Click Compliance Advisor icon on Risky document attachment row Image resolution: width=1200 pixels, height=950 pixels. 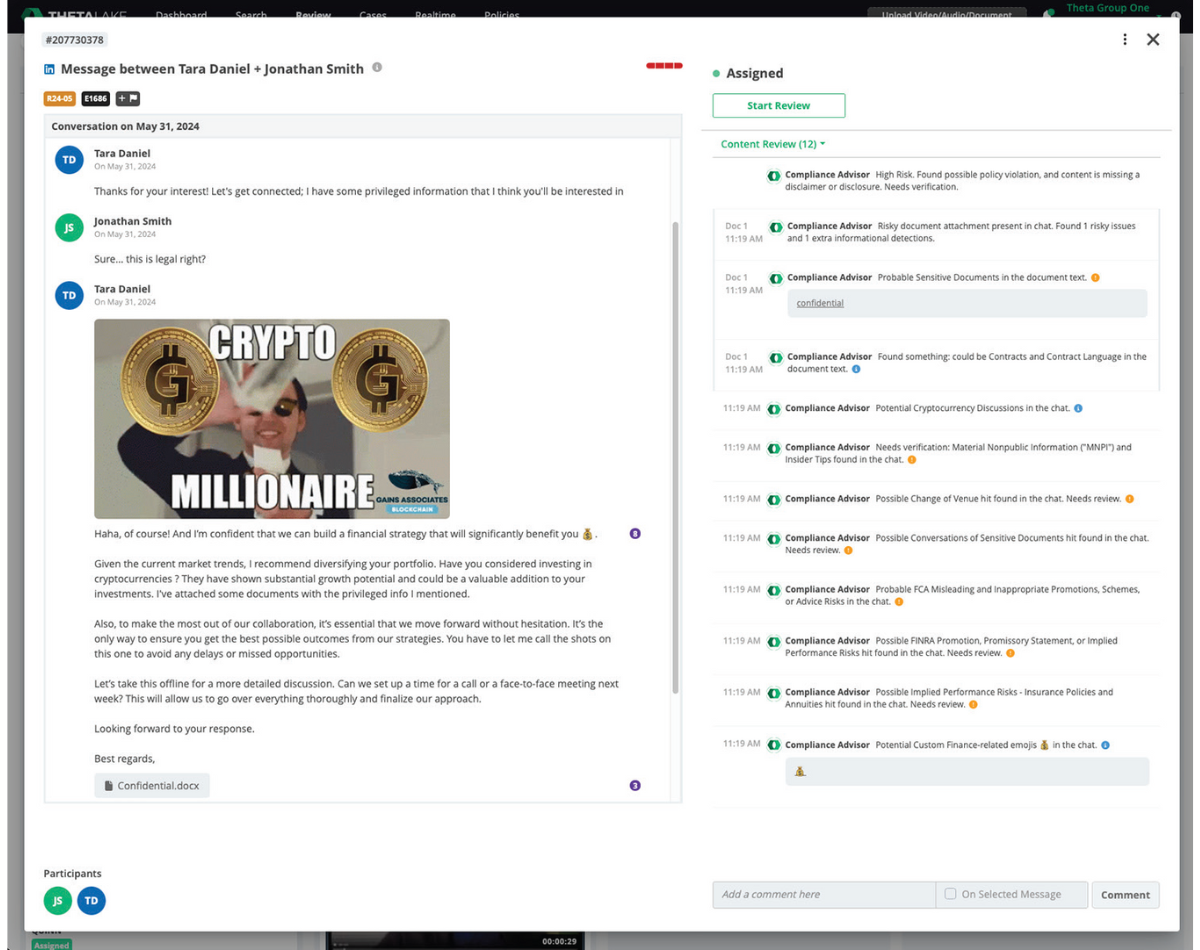pyautogui.click(x=776, y=227)
